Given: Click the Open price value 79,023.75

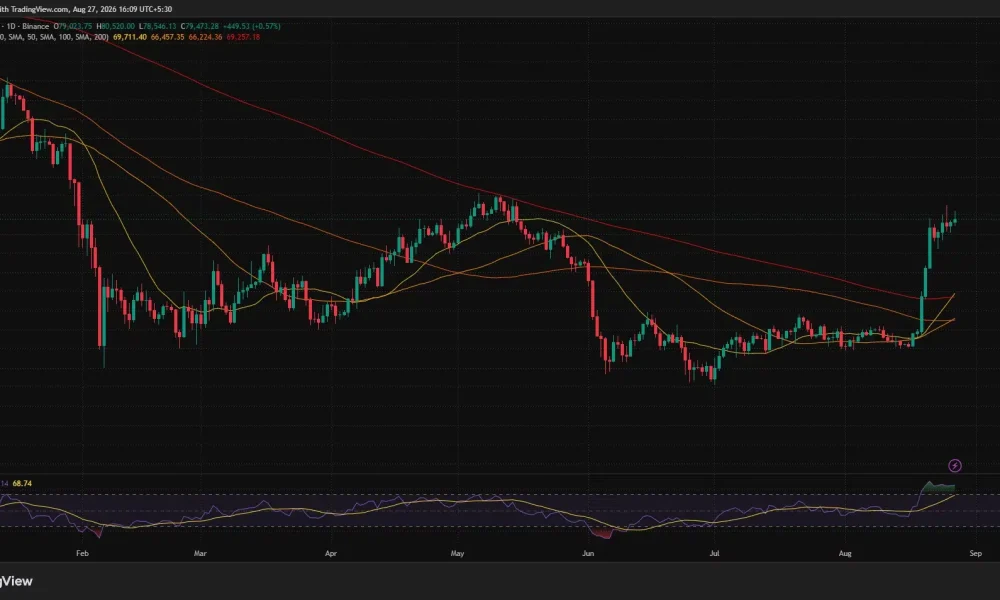Looking at the screenshot, I should click(75, 26).
